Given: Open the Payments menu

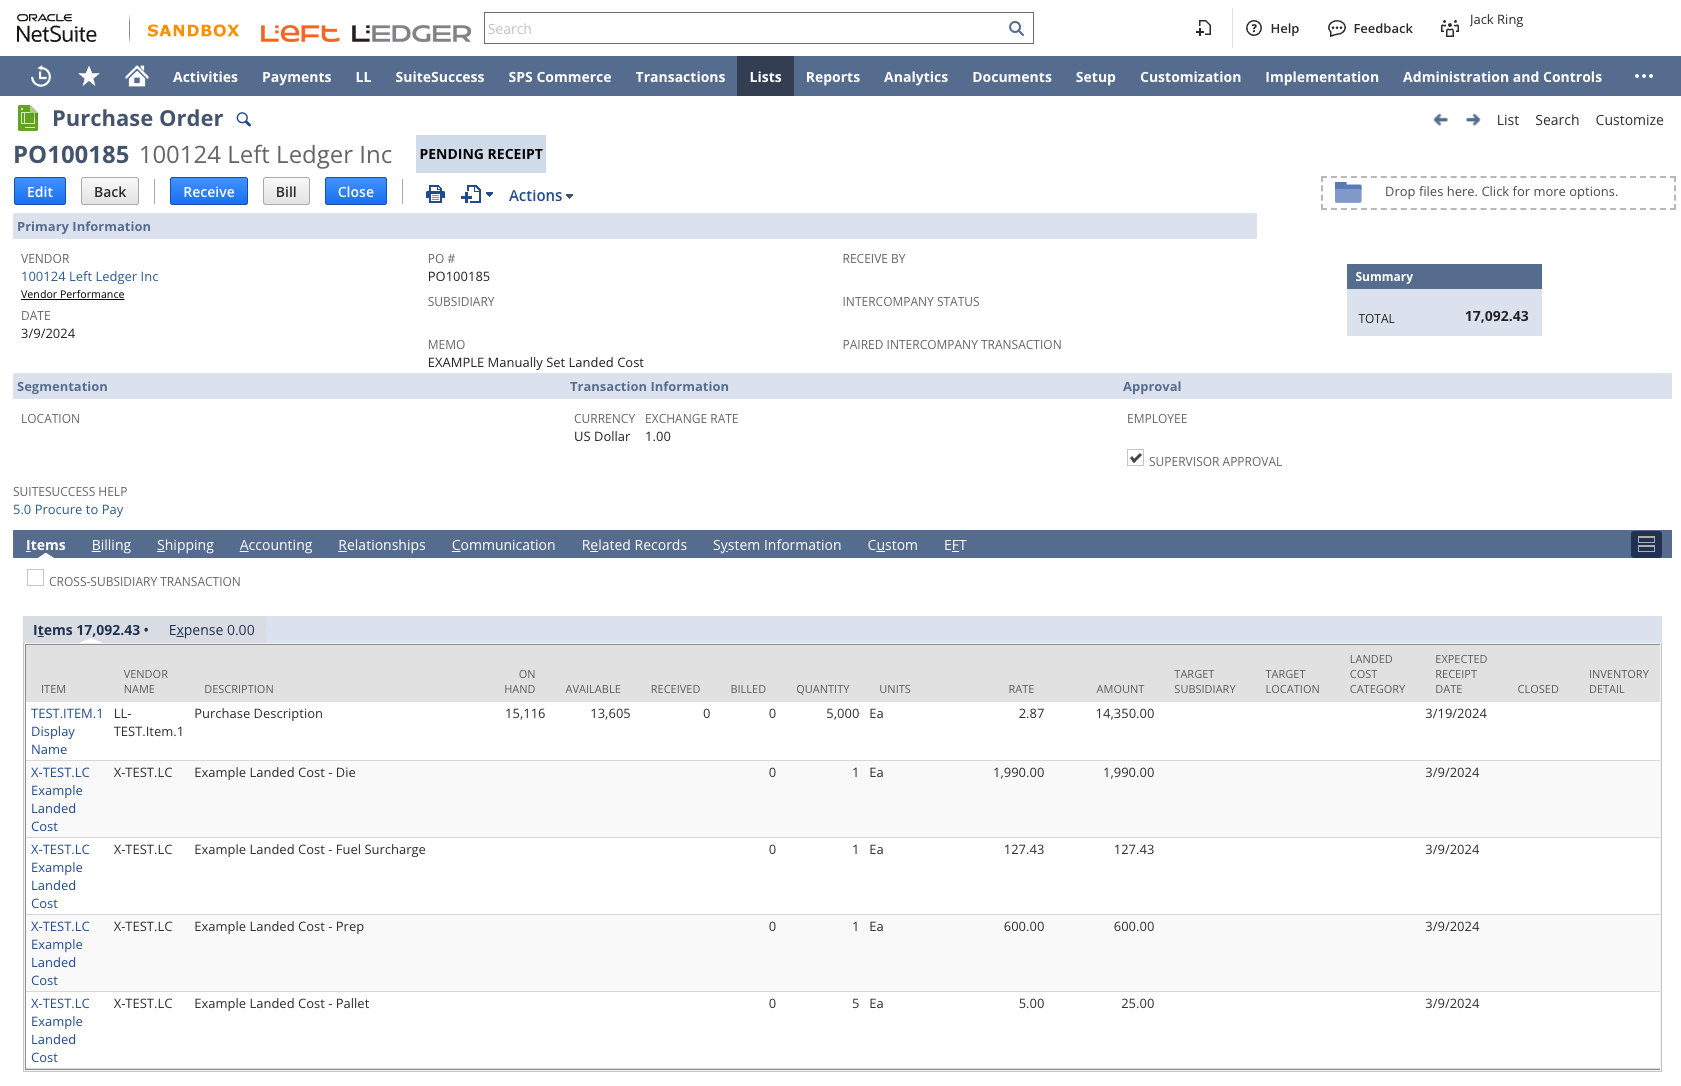Looking at the screenshot, I should click(x=296, y=77).
